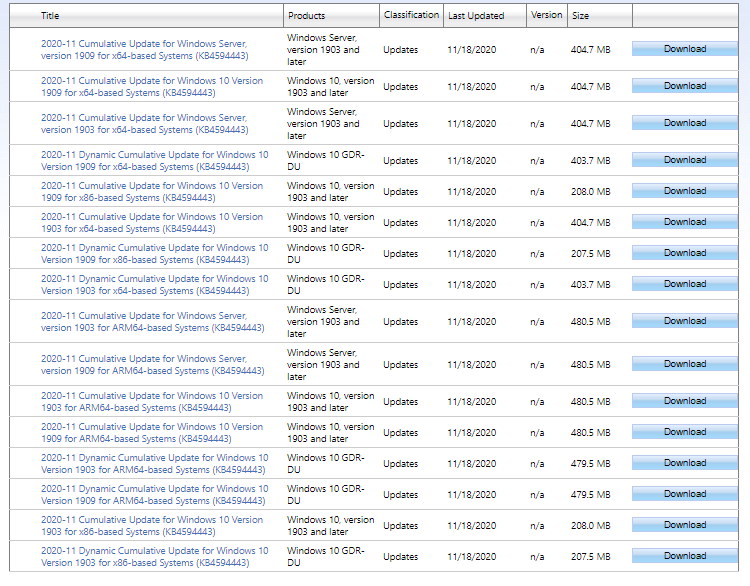
Task: Download Dynamic Windows 10 1903 ARM64 update
Action: tap(685, 463)
